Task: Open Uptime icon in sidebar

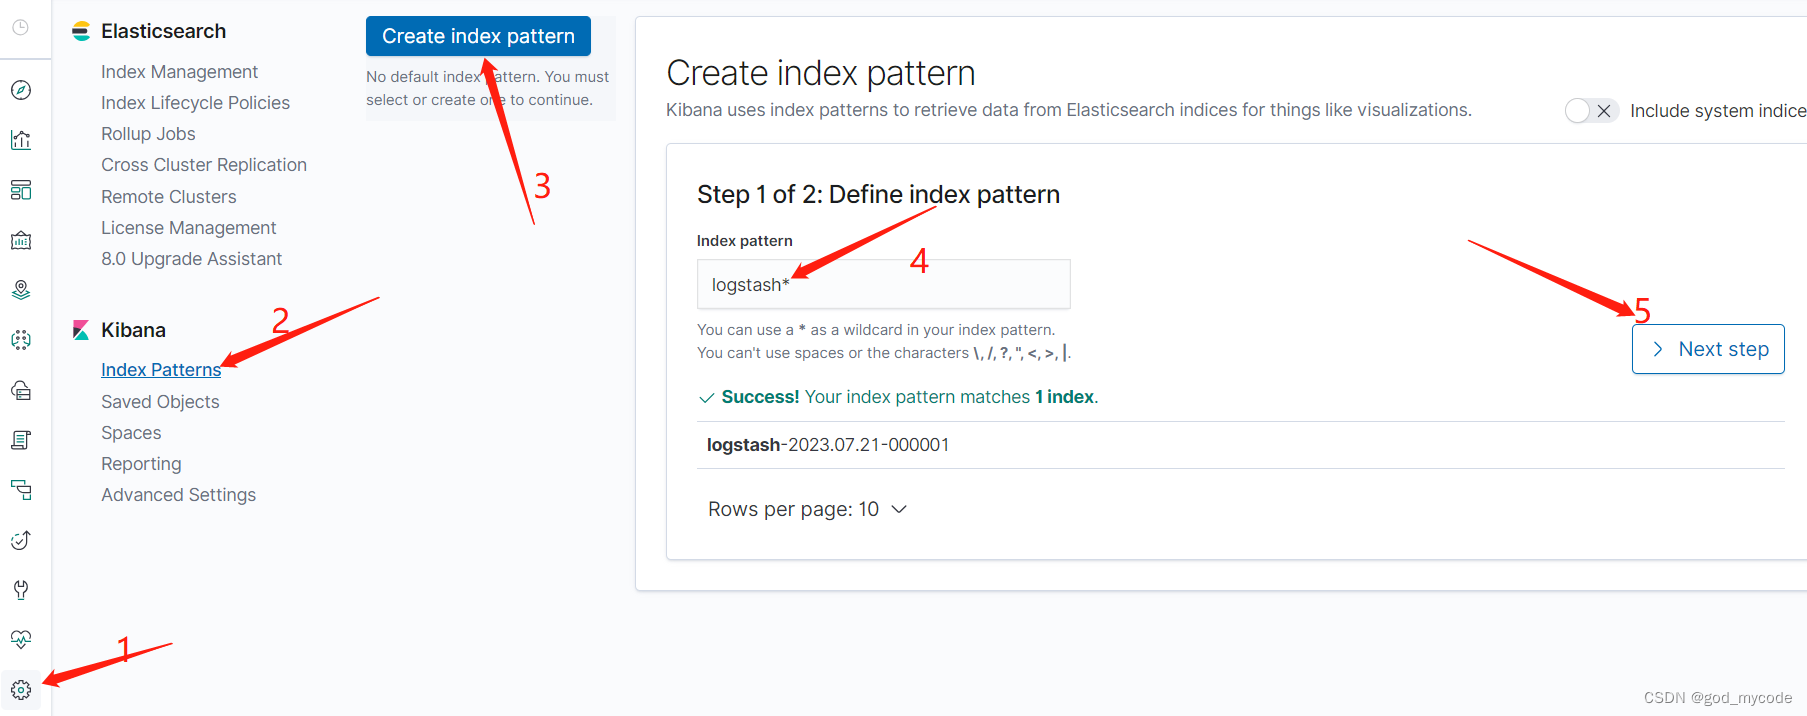Action: click(x=21, y=540)
